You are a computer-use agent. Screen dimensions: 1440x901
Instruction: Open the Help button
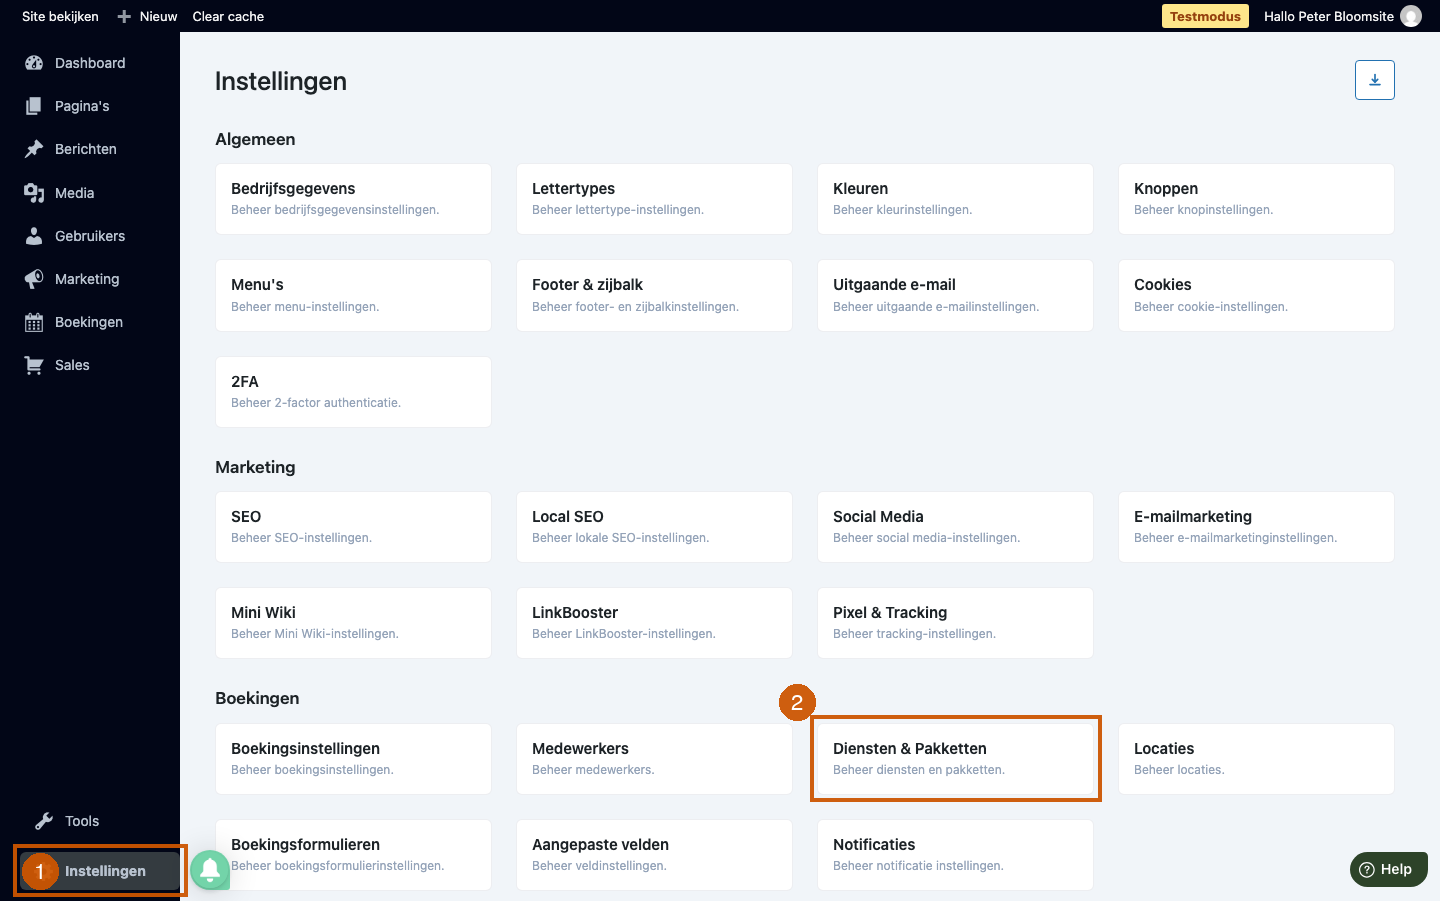[x=1389, y=869]
